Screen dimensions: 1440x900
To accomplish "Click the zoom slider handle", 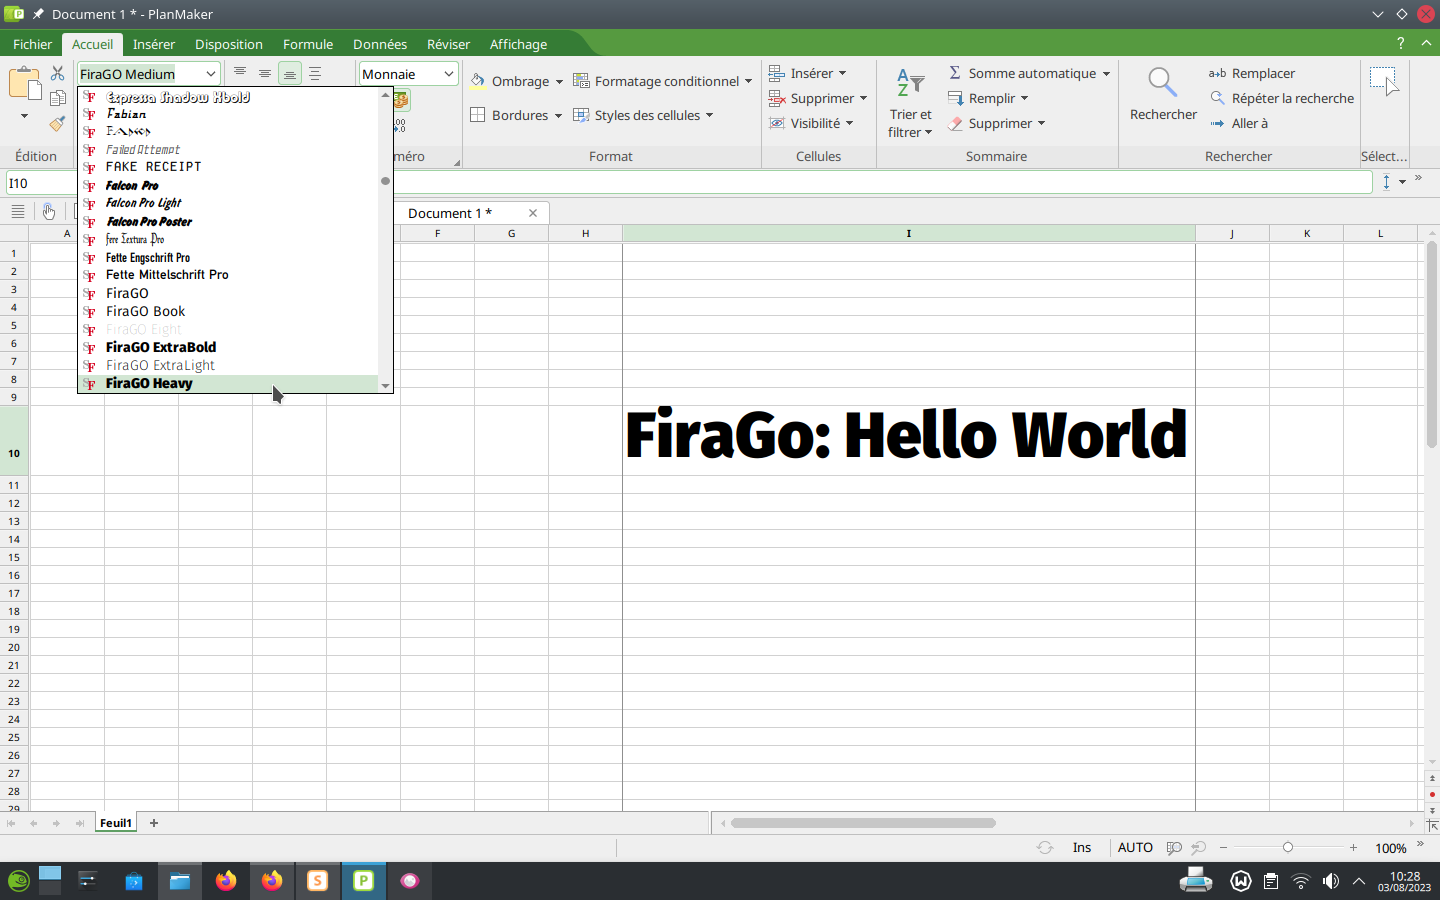I will pos(1288,847).
